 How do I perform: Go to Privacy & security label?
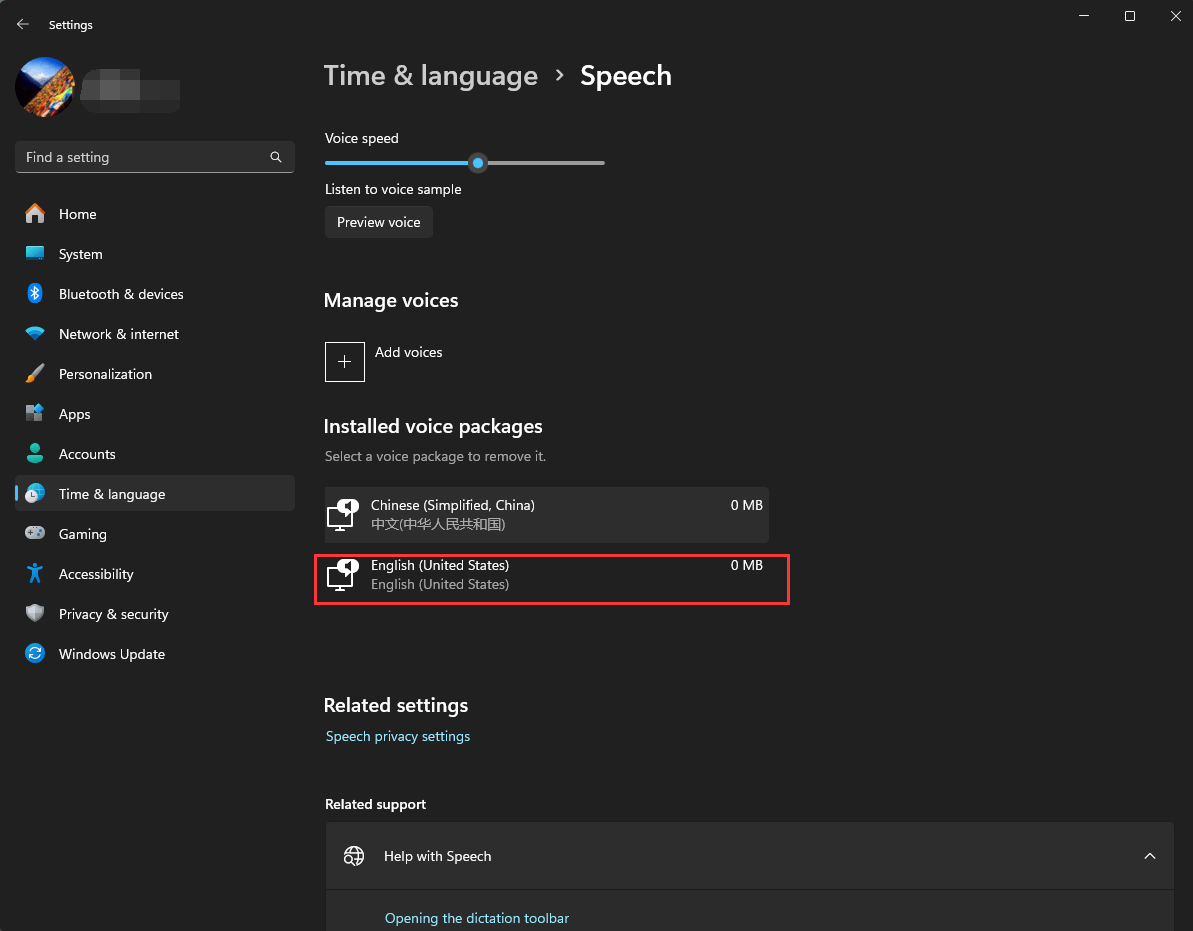(x=113, y=614)
